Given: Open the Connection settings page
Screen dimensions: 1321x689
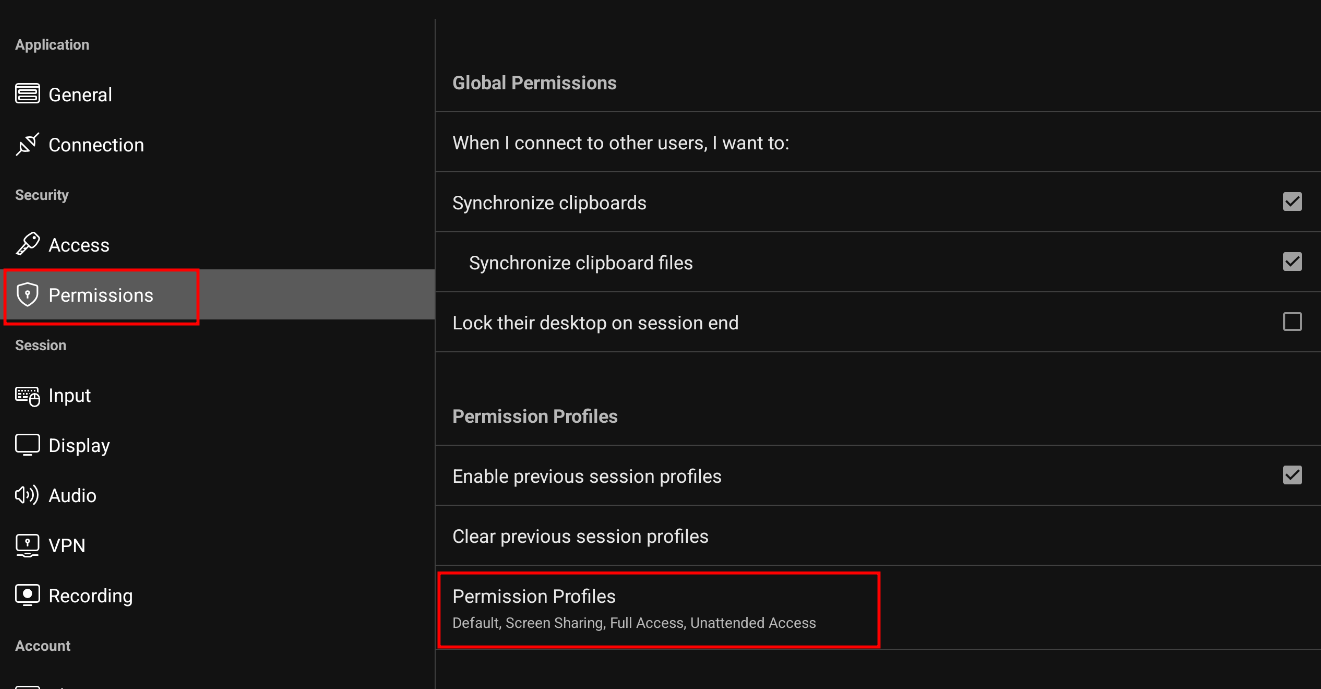Looking at the screenshot, I should click(x=217, y=145).
